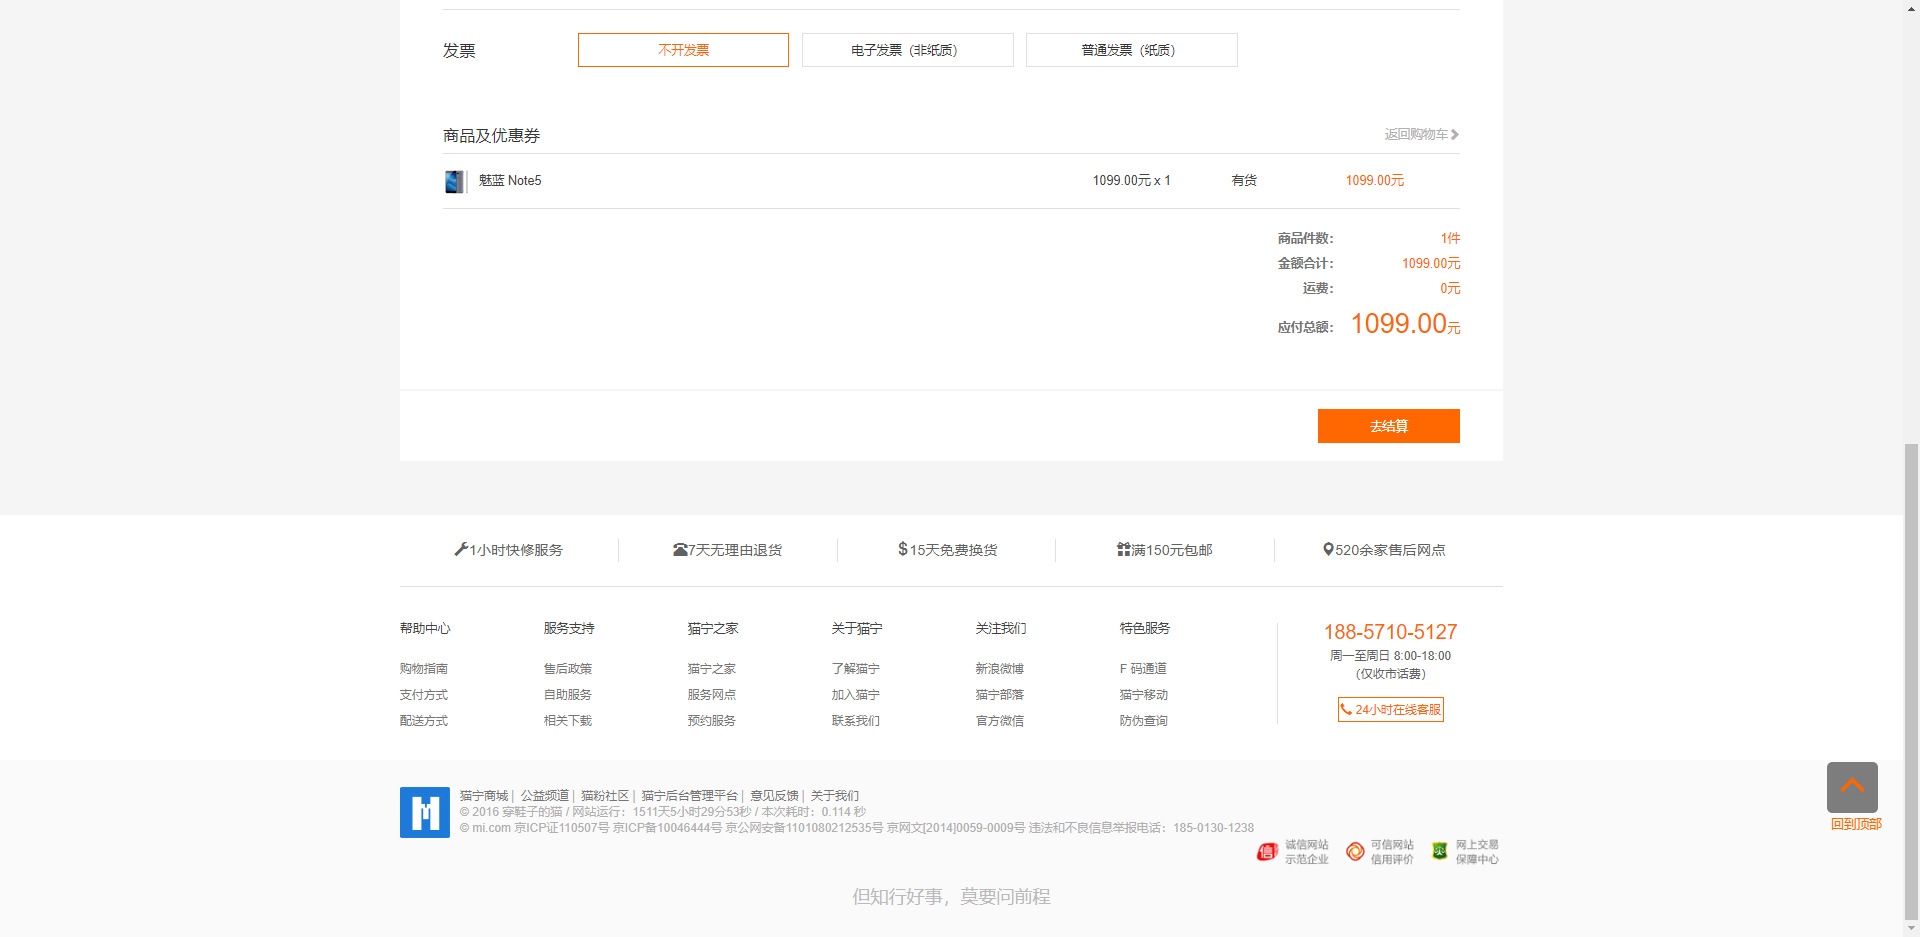Open the 可信网站 credit rating badge
The height and width of the screenshot is (937, 1920).
click(x=1380, y=852)
